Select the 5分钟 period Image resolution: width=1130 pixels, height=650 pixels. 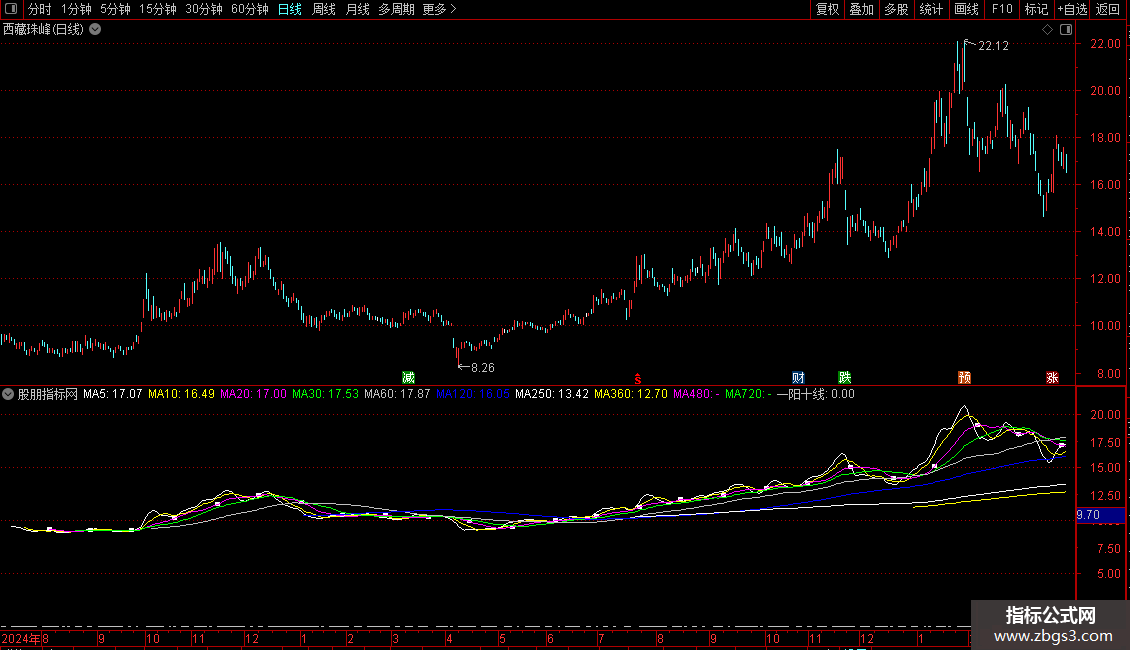point(115,9)
